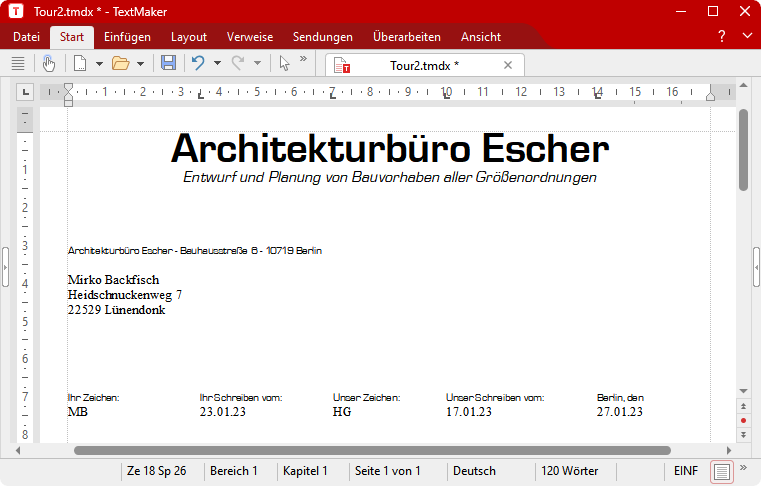761x486 pixels.
Task: Undo the last action
Action: (198, 63)
